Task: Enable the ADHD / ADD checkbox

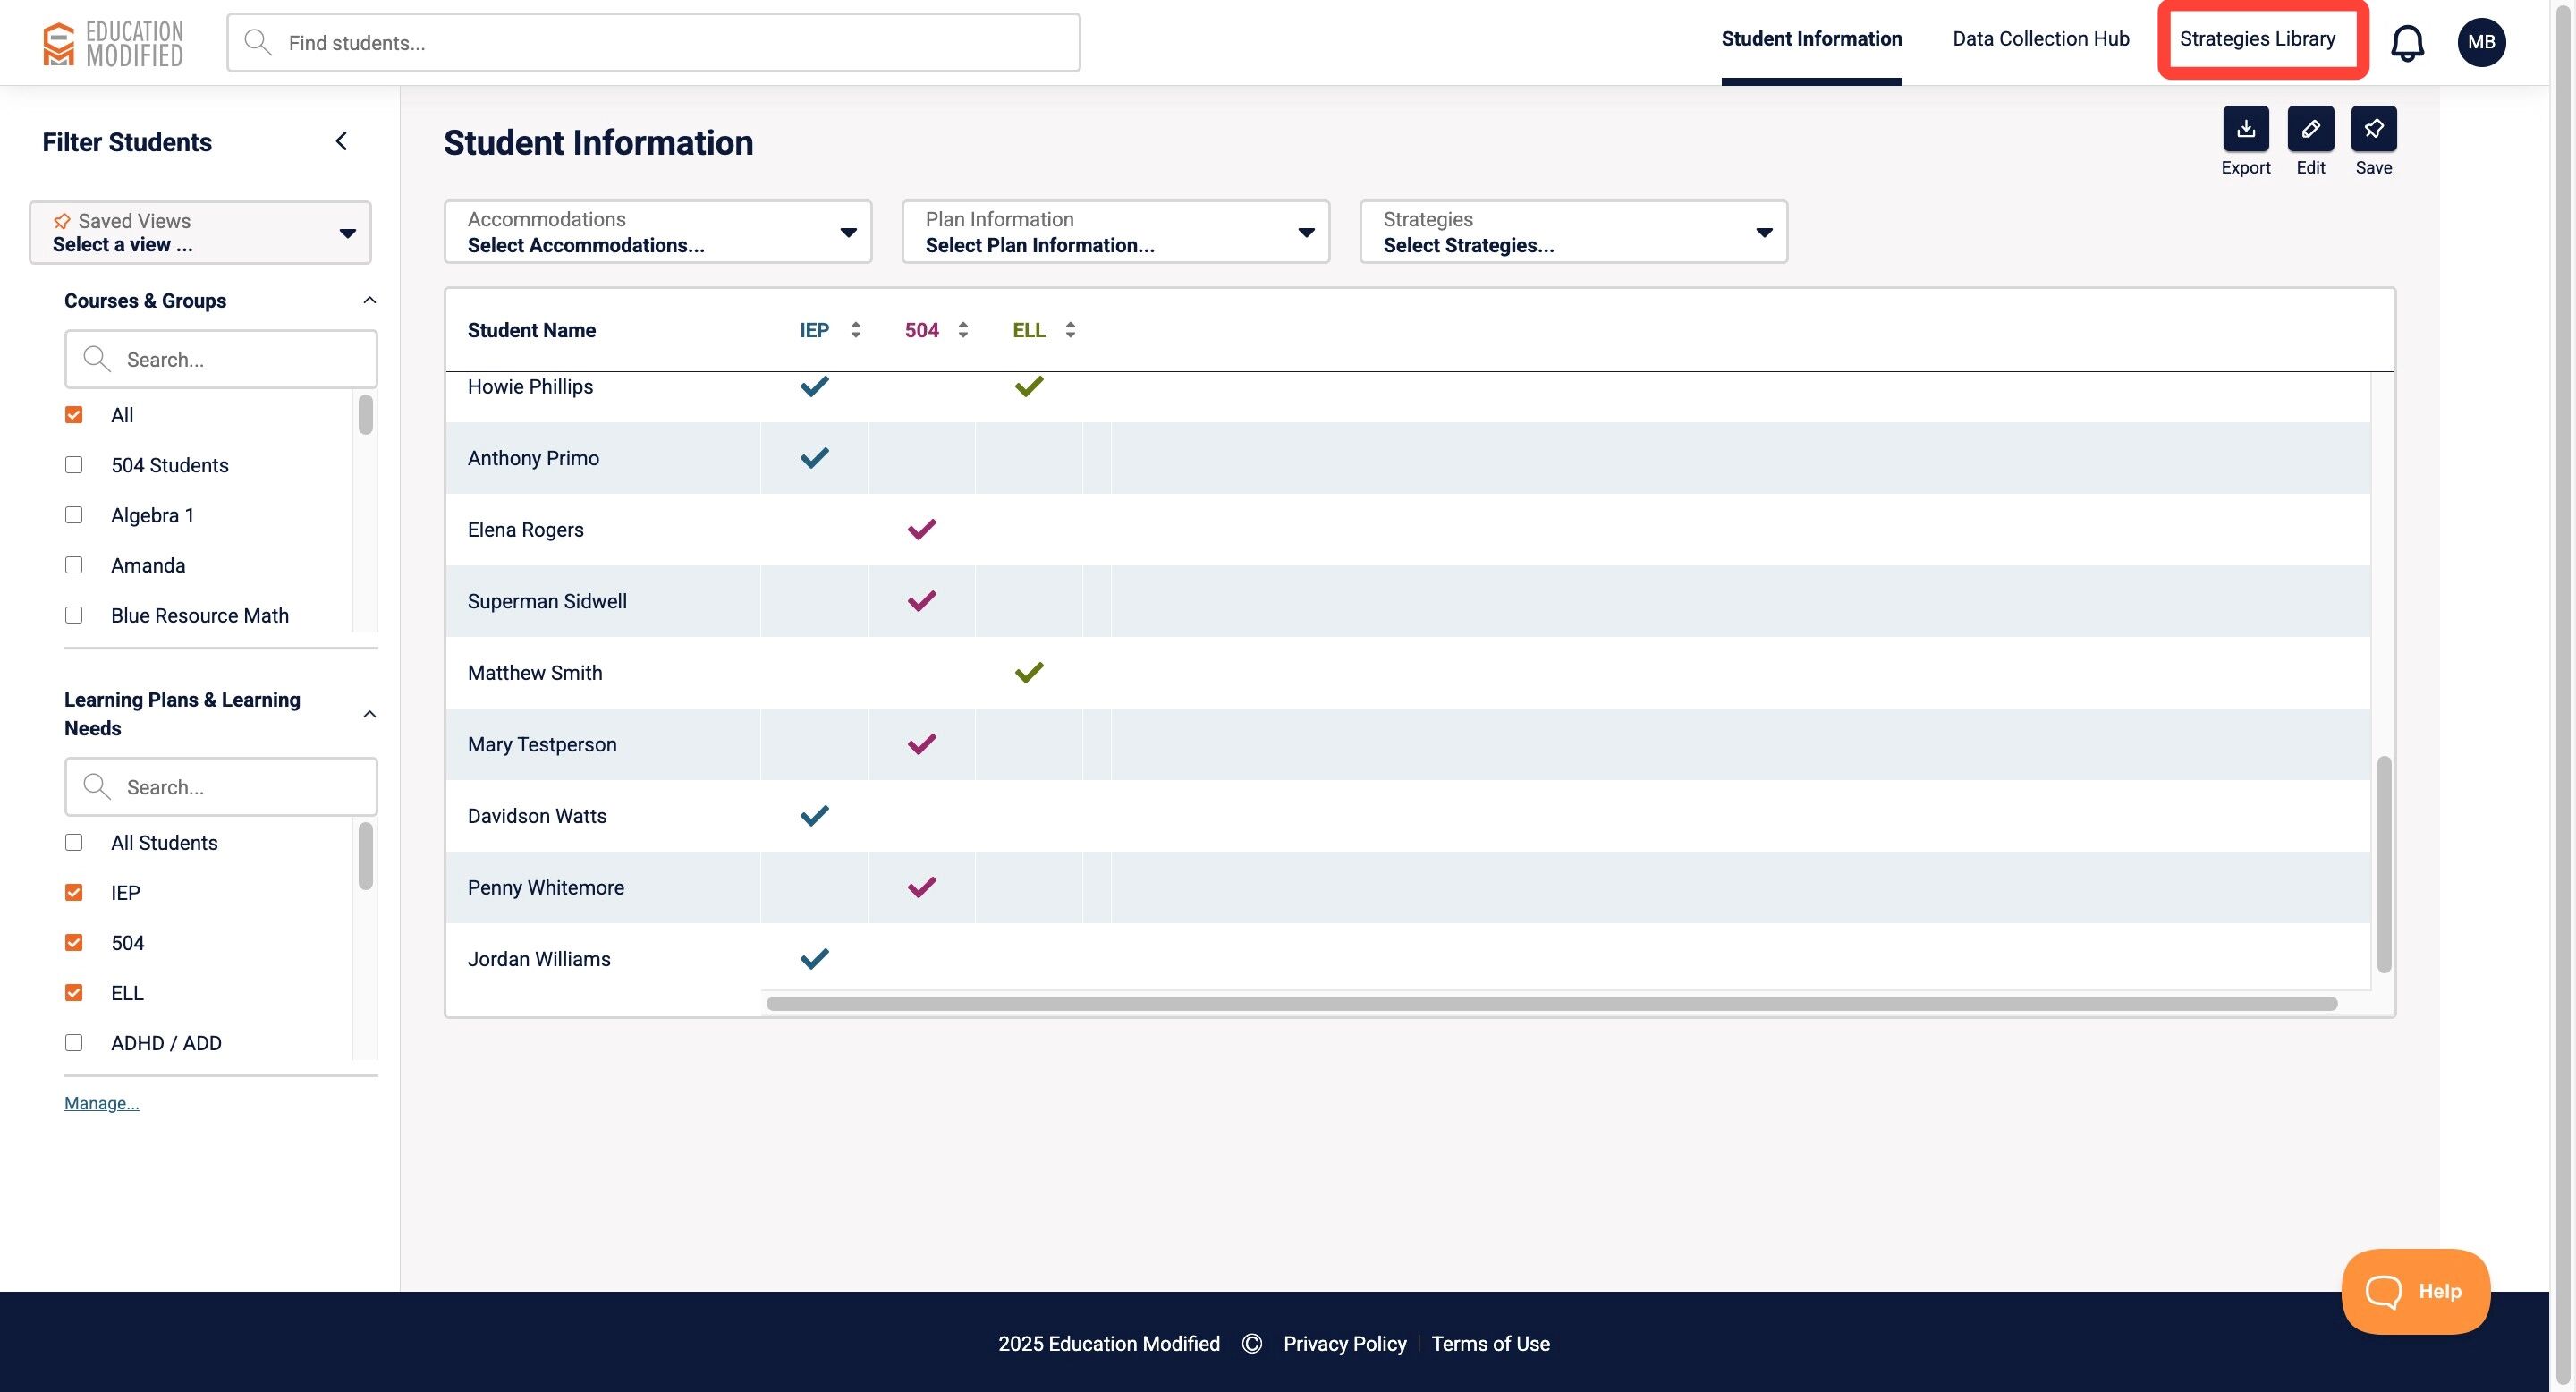Action: [74, 1043]
